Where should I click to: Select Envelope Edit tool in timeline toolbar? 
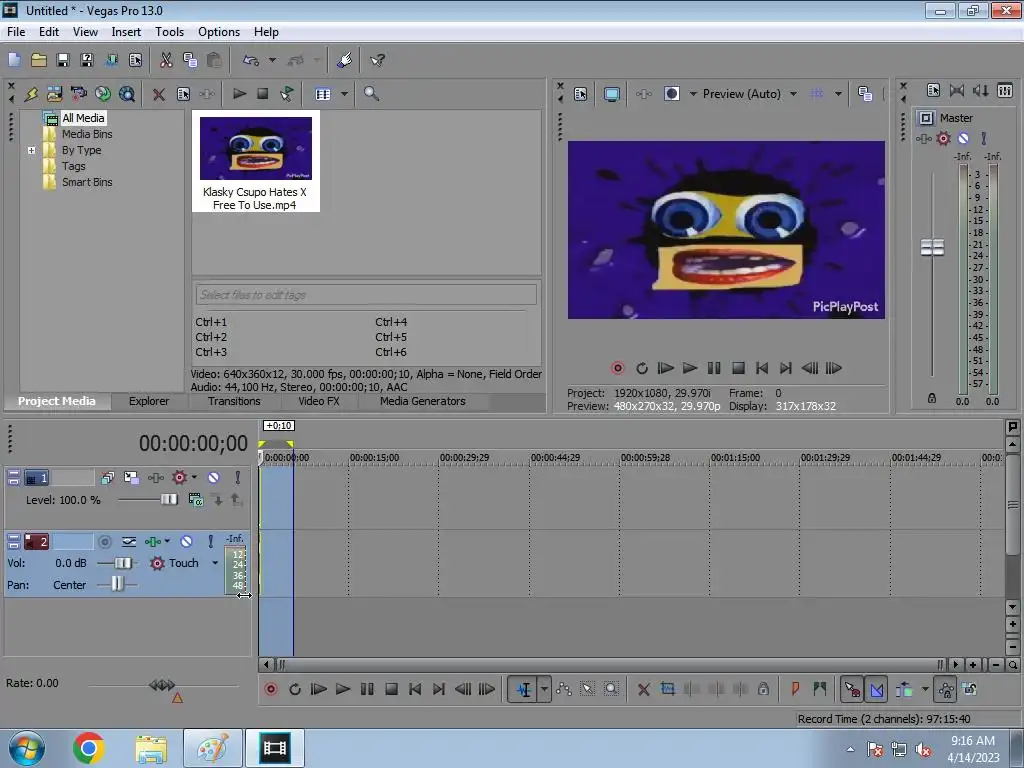tap(564, 689)
